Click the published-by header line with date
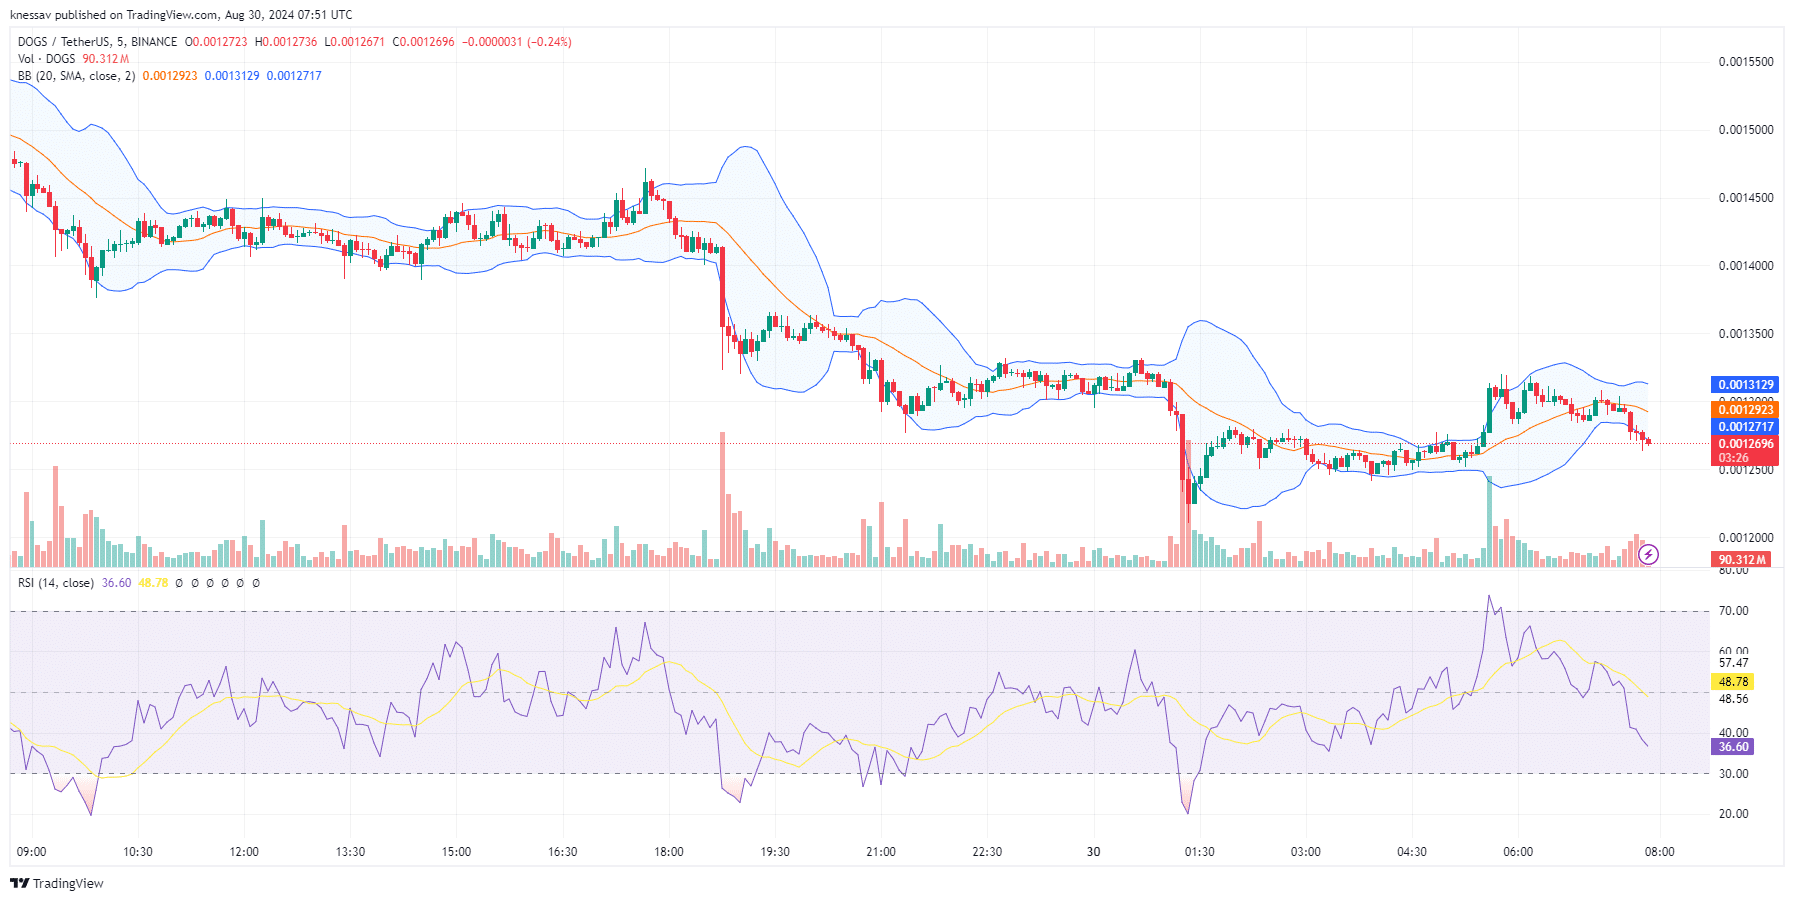This screenshot has height=901, width=1794. point(181,15)
